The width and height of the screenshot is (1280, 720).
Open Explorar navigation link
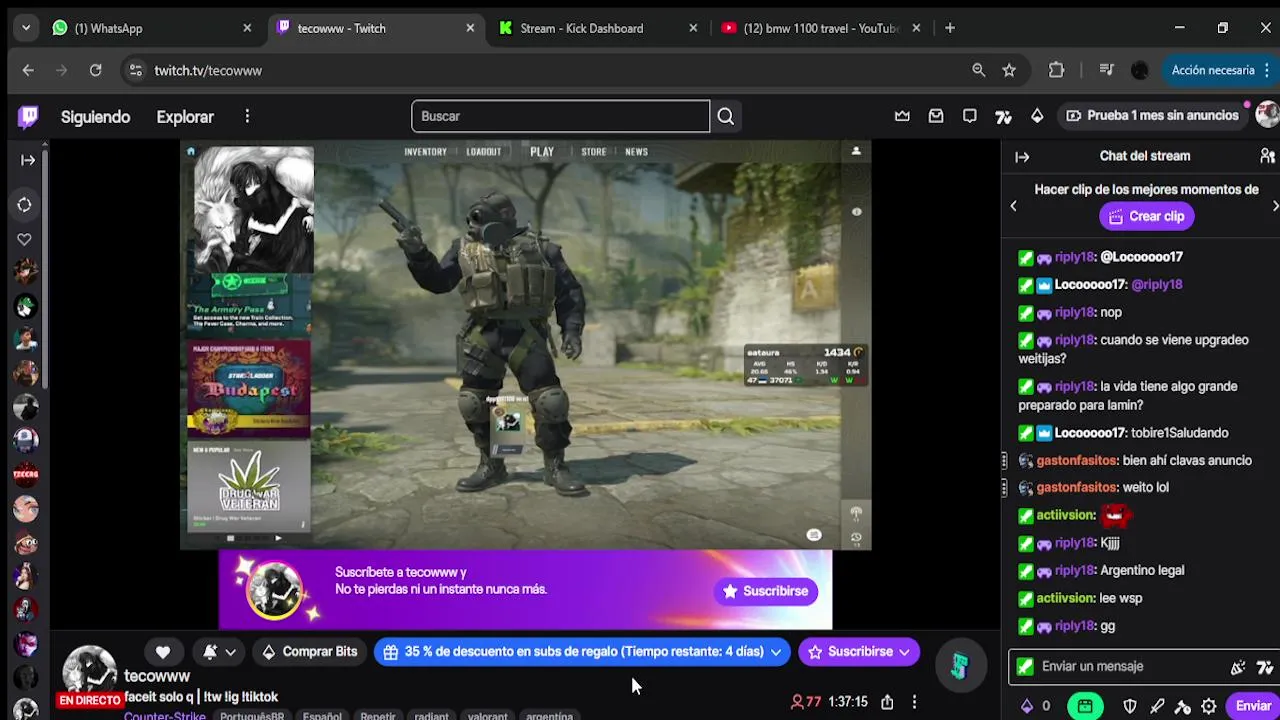click(x=185, y=117)
